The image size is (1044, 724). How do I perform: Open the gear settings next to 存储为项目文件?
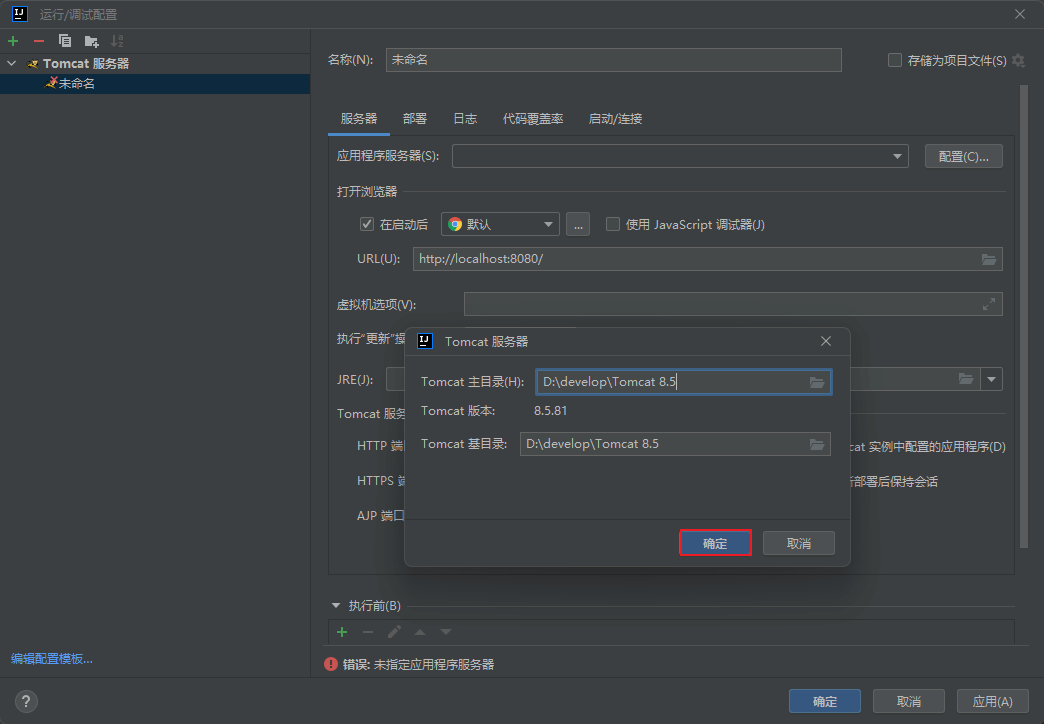coord(1019,61)
